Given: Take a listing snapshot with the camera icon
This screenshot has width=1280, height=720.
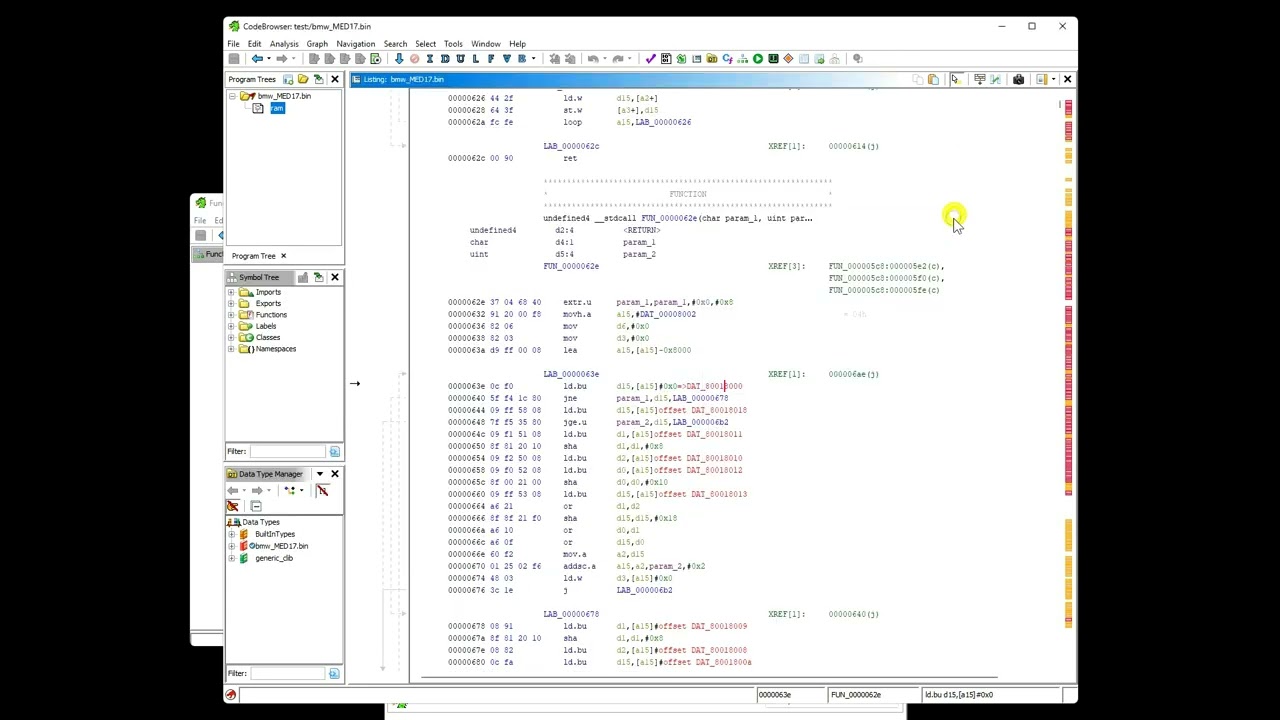Looking at the screenshot, I should coord(1018,79).
